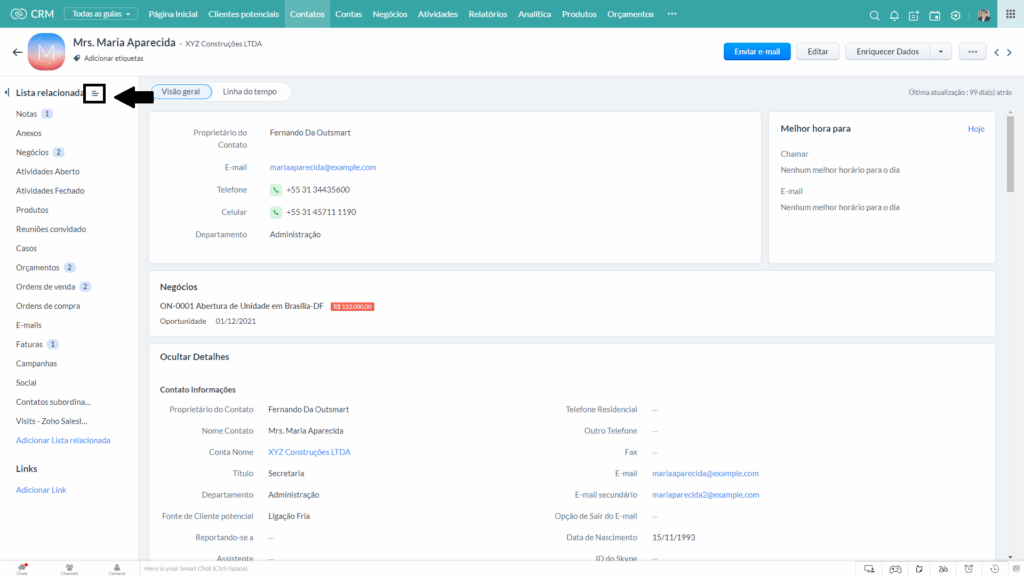Image resolution: width=1024 pixels, height=576 pixels.
Task: Expand the Todas as guias dropdown
Action: click(101, 14)
